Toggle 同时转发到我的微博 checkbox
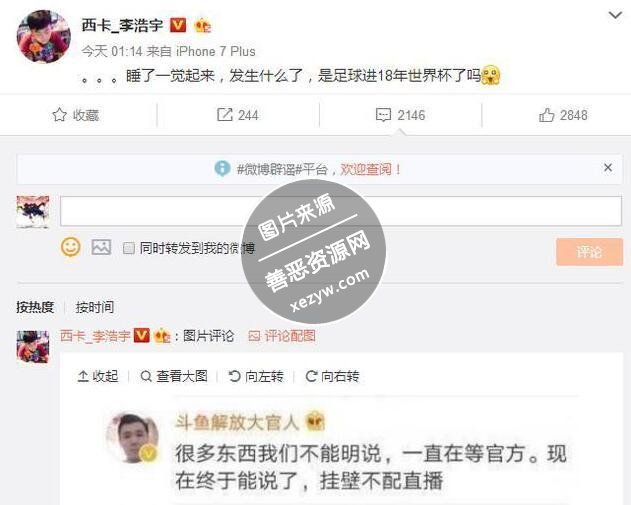Screen dimensions: 631x505 point(128,248)
